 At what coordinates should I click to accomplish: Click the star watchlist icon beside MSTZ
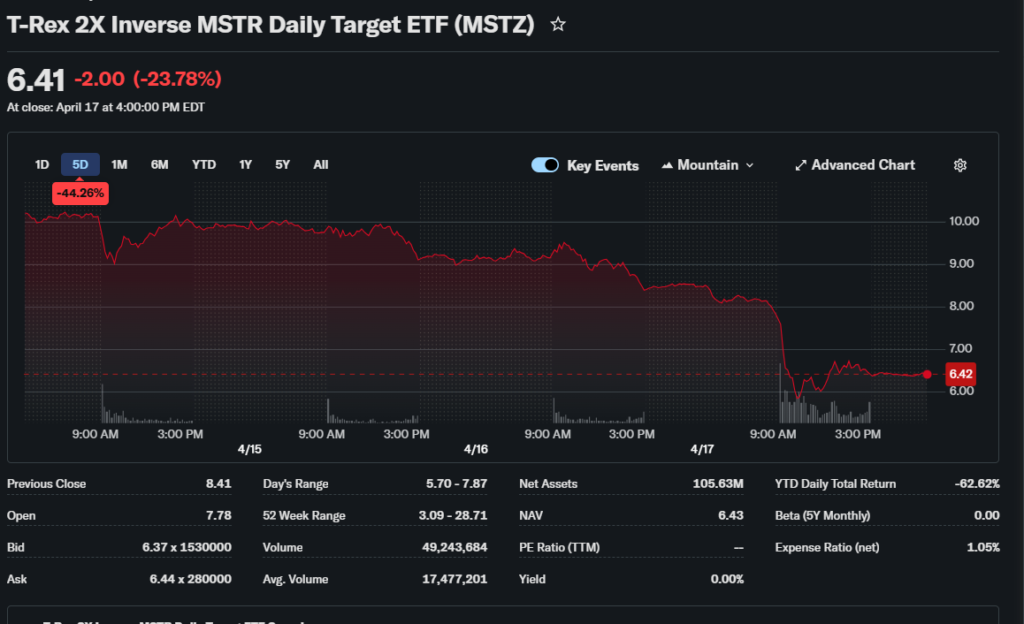point(558,24)
